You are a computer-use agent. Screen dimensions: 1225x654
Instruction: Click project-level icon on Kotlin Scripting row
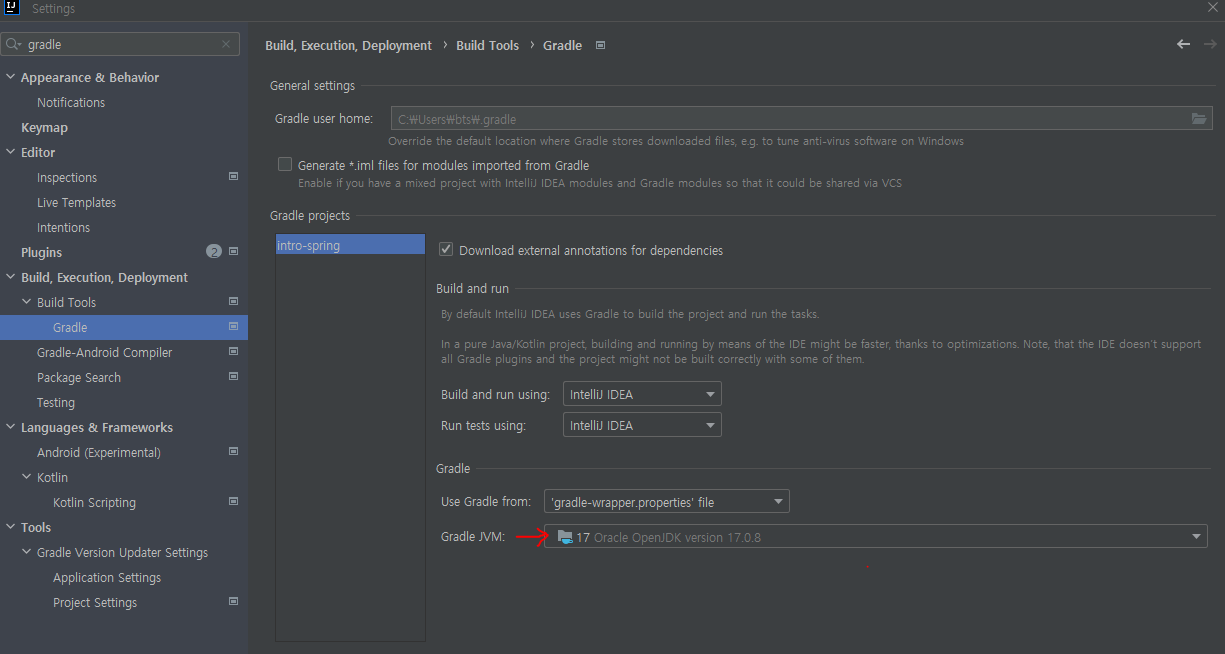pyautogui.click(x=233, y=502)
